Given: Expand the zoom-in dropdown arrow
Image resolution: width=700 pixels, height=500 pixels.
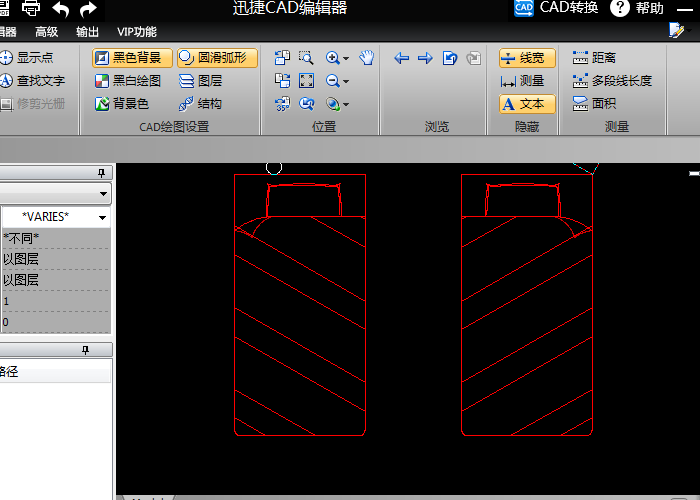Looking at the screenshot, I should (346, 59).
